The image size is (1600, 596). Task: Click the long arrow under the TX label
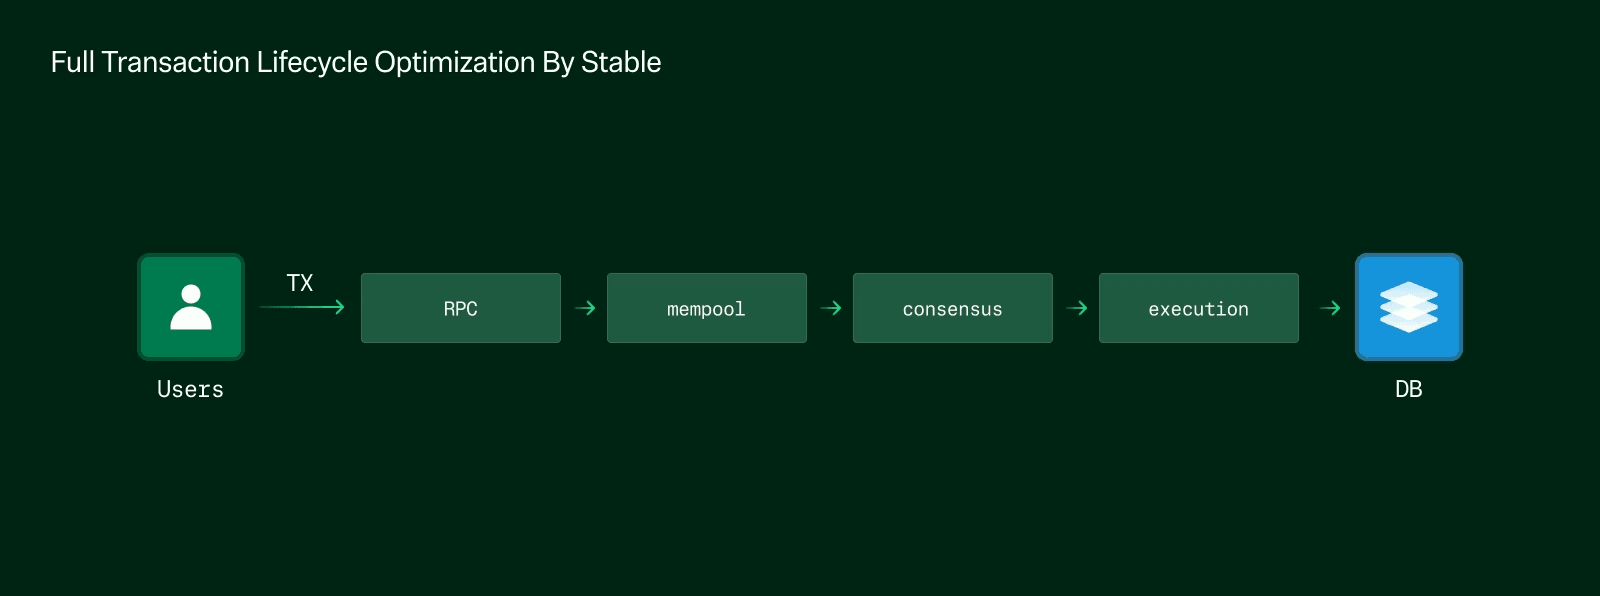[x=302, y=307]
